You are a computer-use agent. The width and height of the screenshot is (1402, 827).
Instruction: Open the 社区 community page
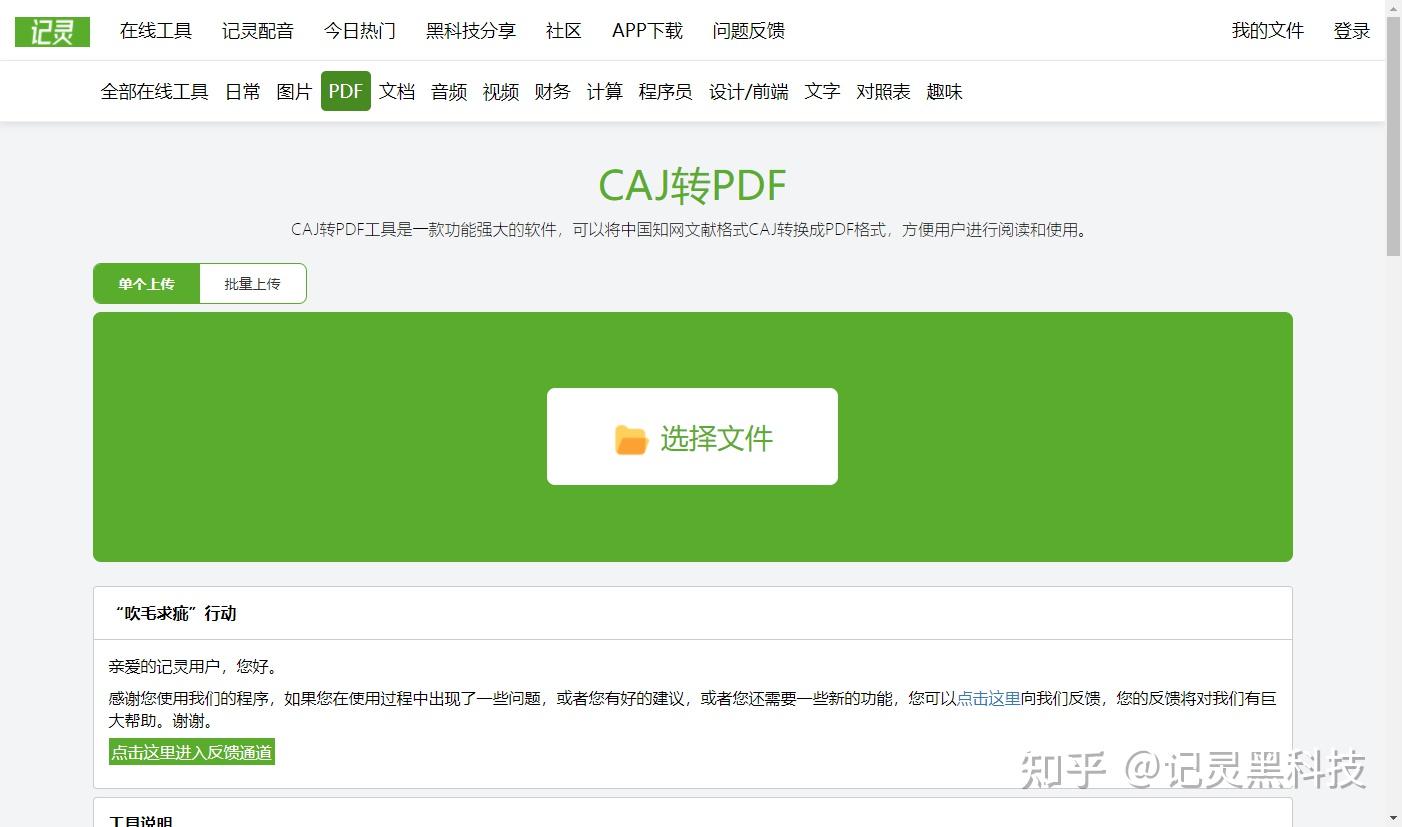563,30
